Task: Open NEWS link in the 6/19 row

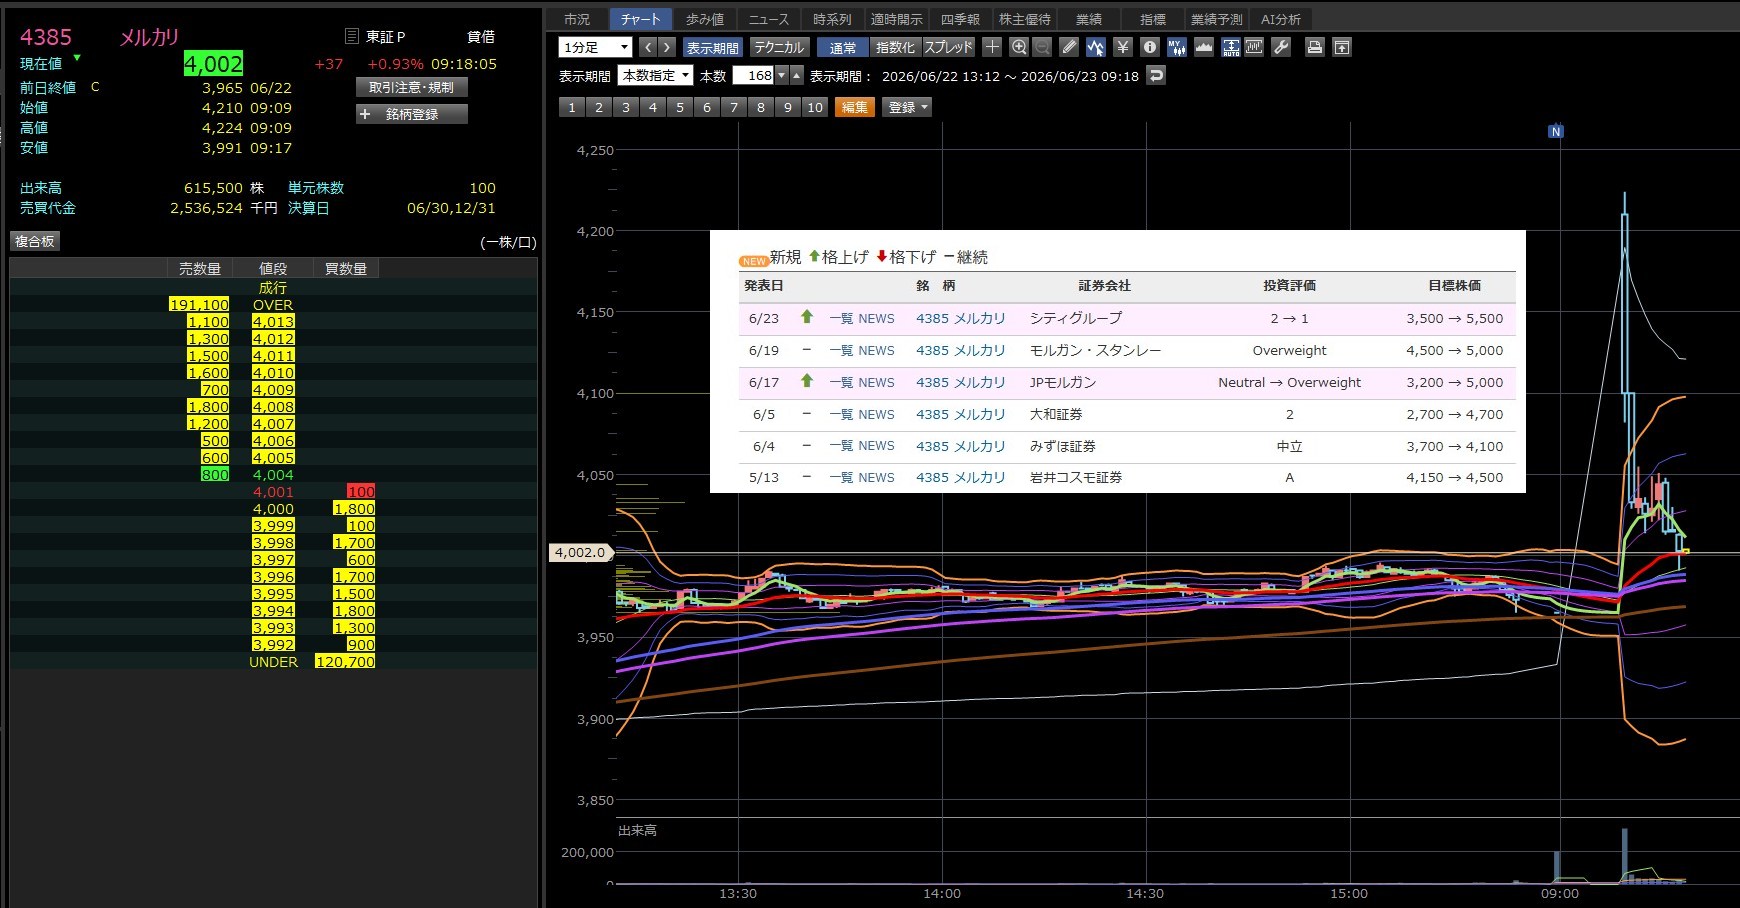Action: coord(876,350)
